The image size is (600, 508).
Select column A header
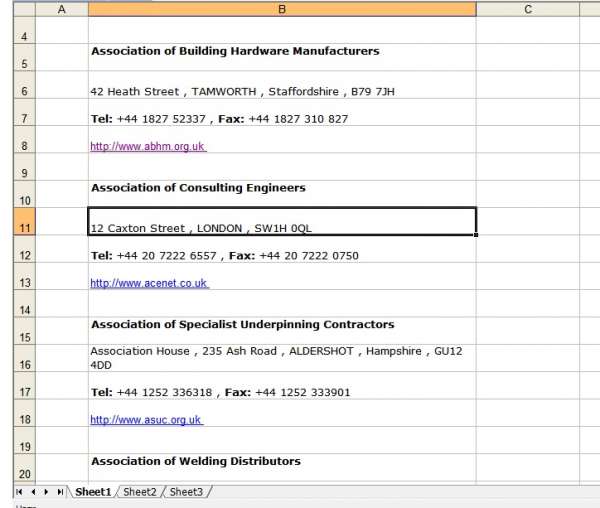[62, 9]
